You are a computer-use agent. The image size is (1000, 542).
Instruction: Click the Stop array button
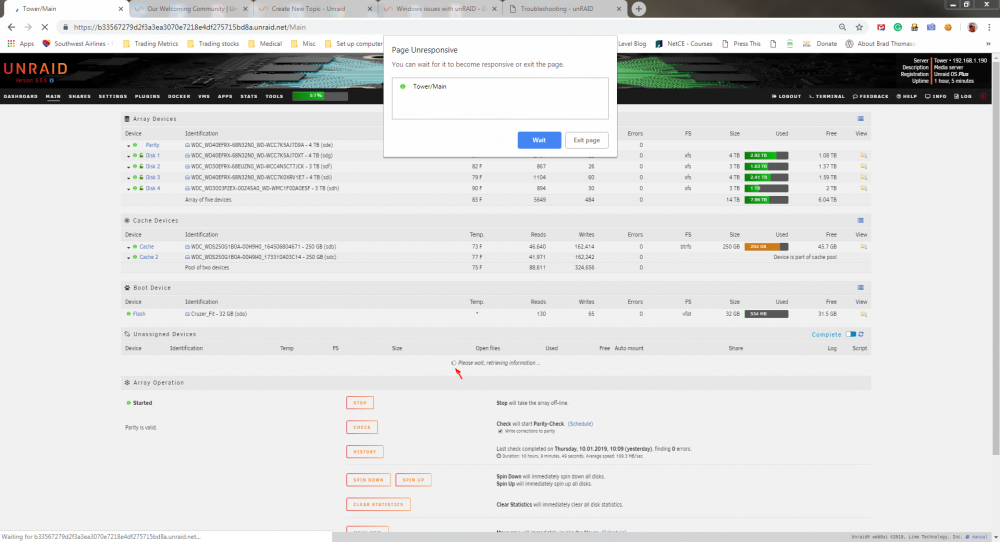[360, 403]
